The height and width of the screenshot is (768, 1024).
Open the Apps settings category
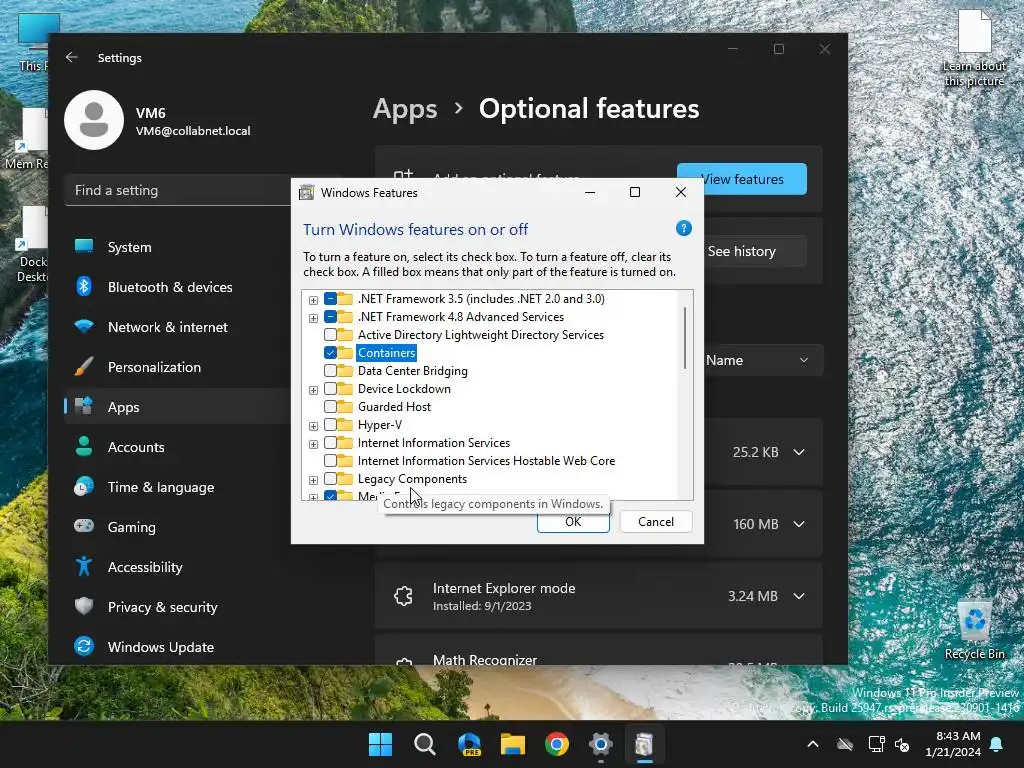(x=177, y=407)
